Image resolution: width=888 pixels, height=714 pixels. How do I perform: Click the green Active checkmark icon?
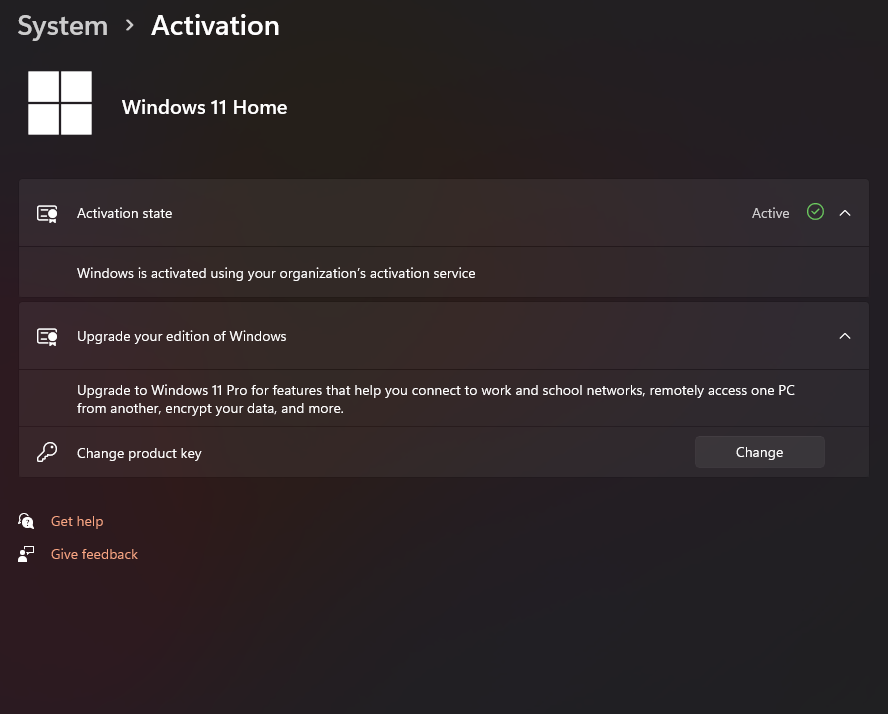tap(815, 212)
